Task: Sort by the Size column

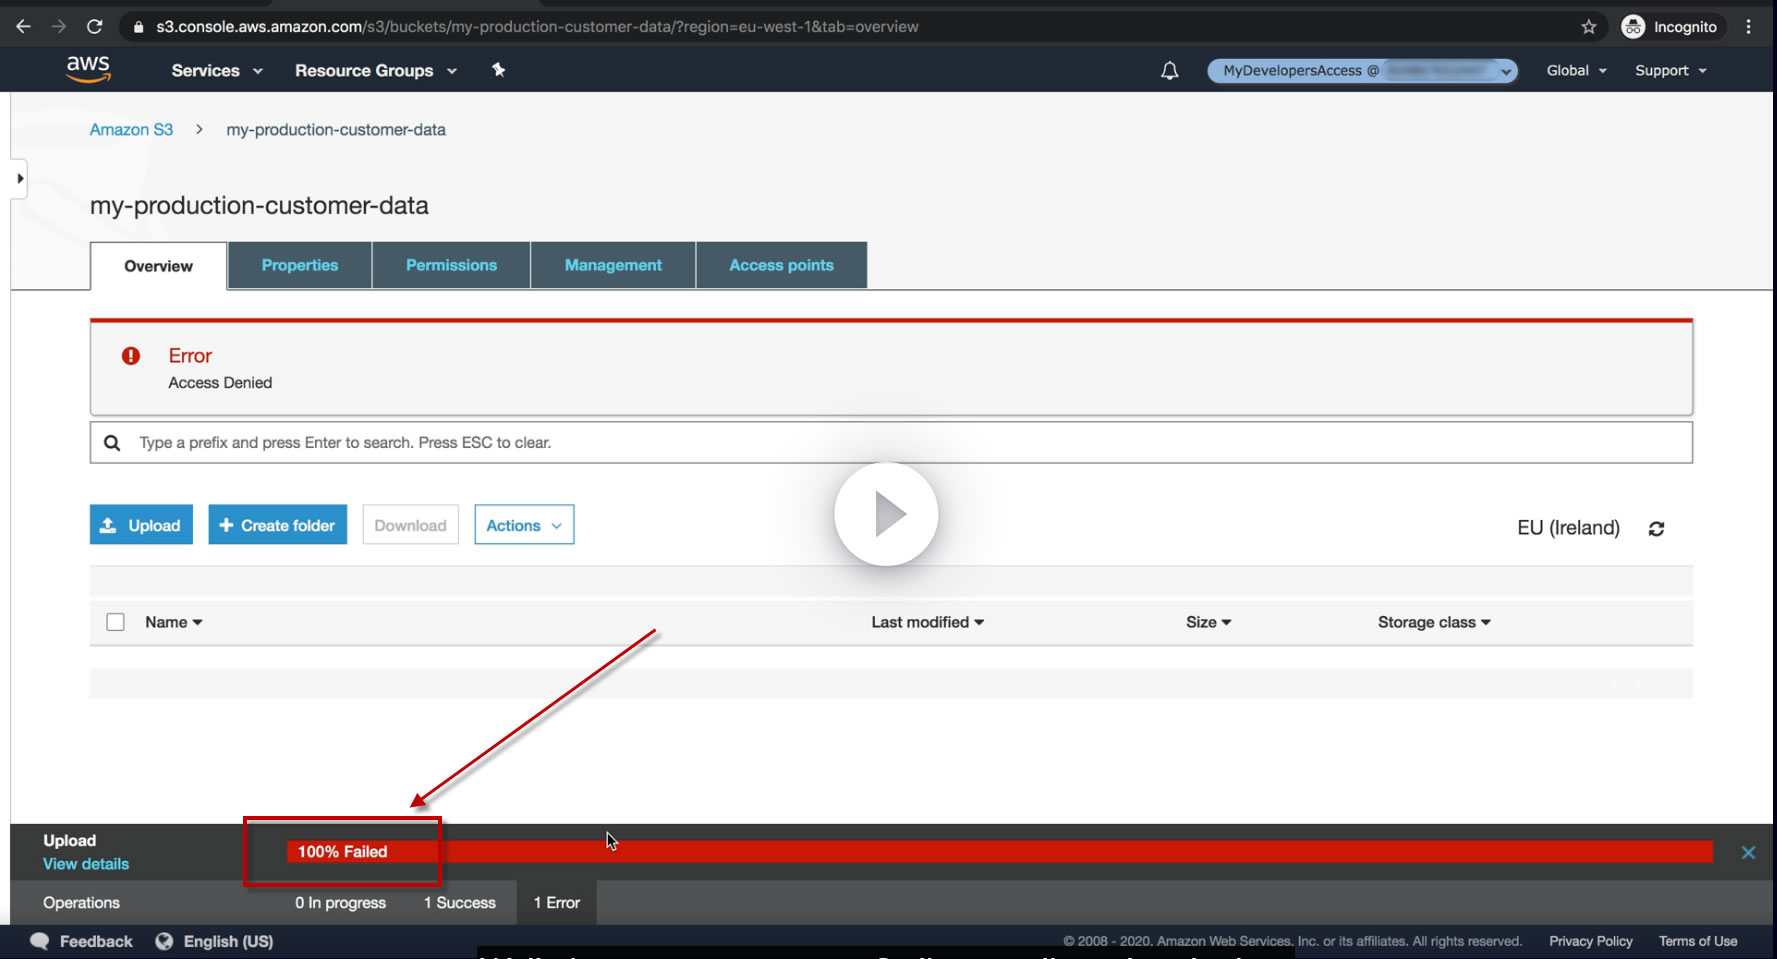Action: point(1209,622)
